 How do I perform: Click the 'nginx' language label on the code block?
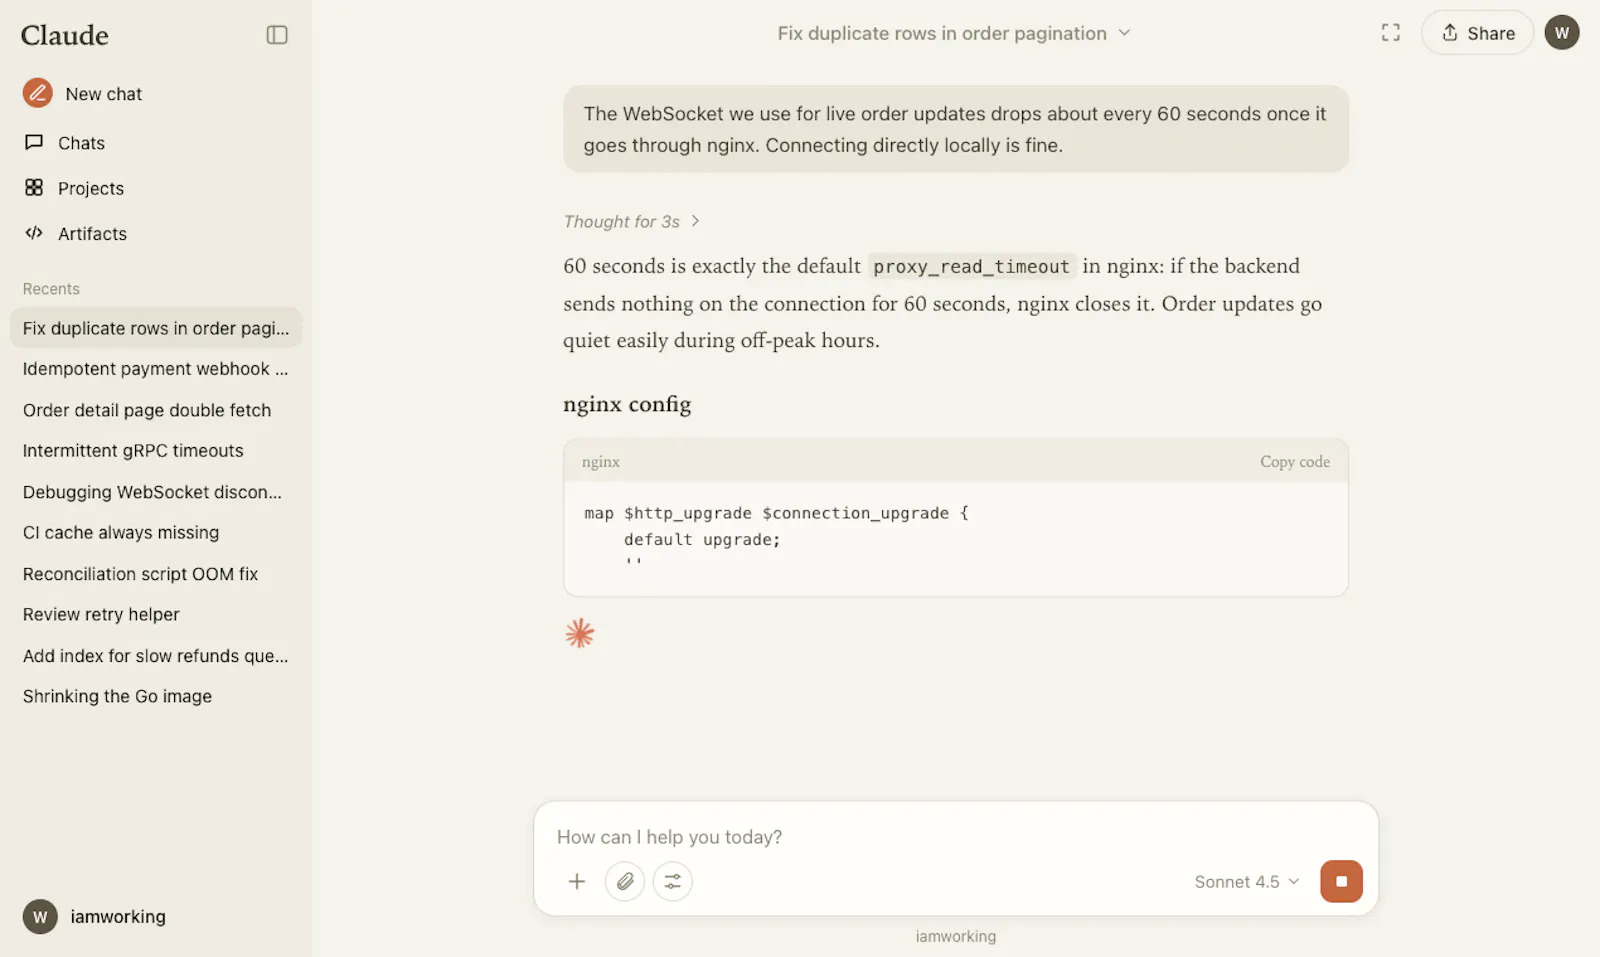click(x=601, y=461)
